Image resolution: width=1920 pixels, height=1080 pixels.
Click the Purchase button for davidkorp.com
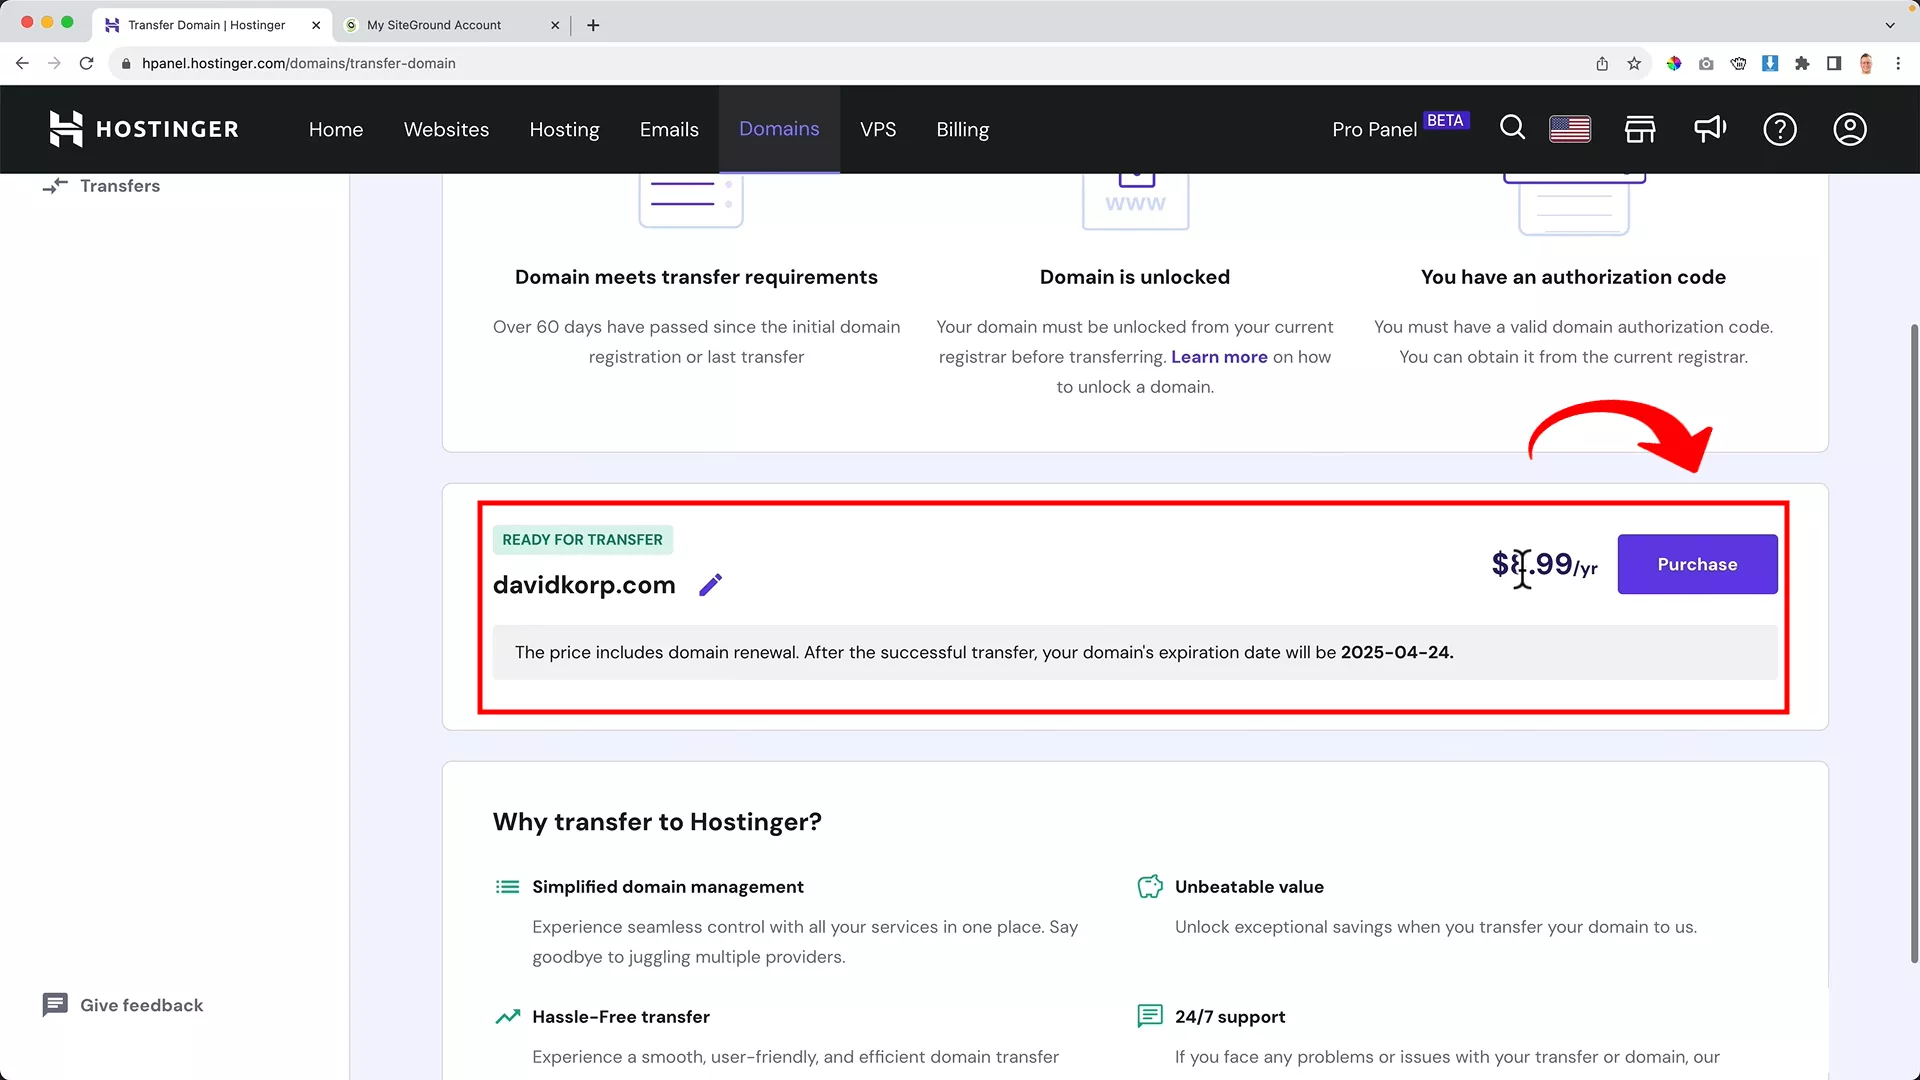pos(1697,564)
